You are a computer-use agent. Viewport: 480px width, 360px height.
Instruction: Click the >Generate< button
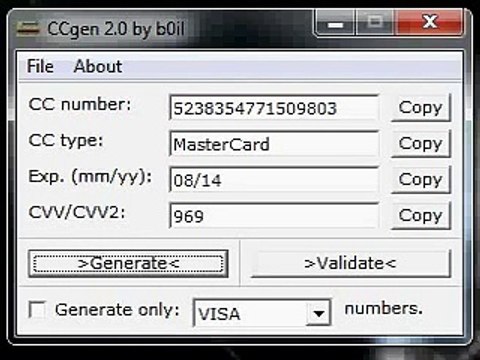point(128,264)
